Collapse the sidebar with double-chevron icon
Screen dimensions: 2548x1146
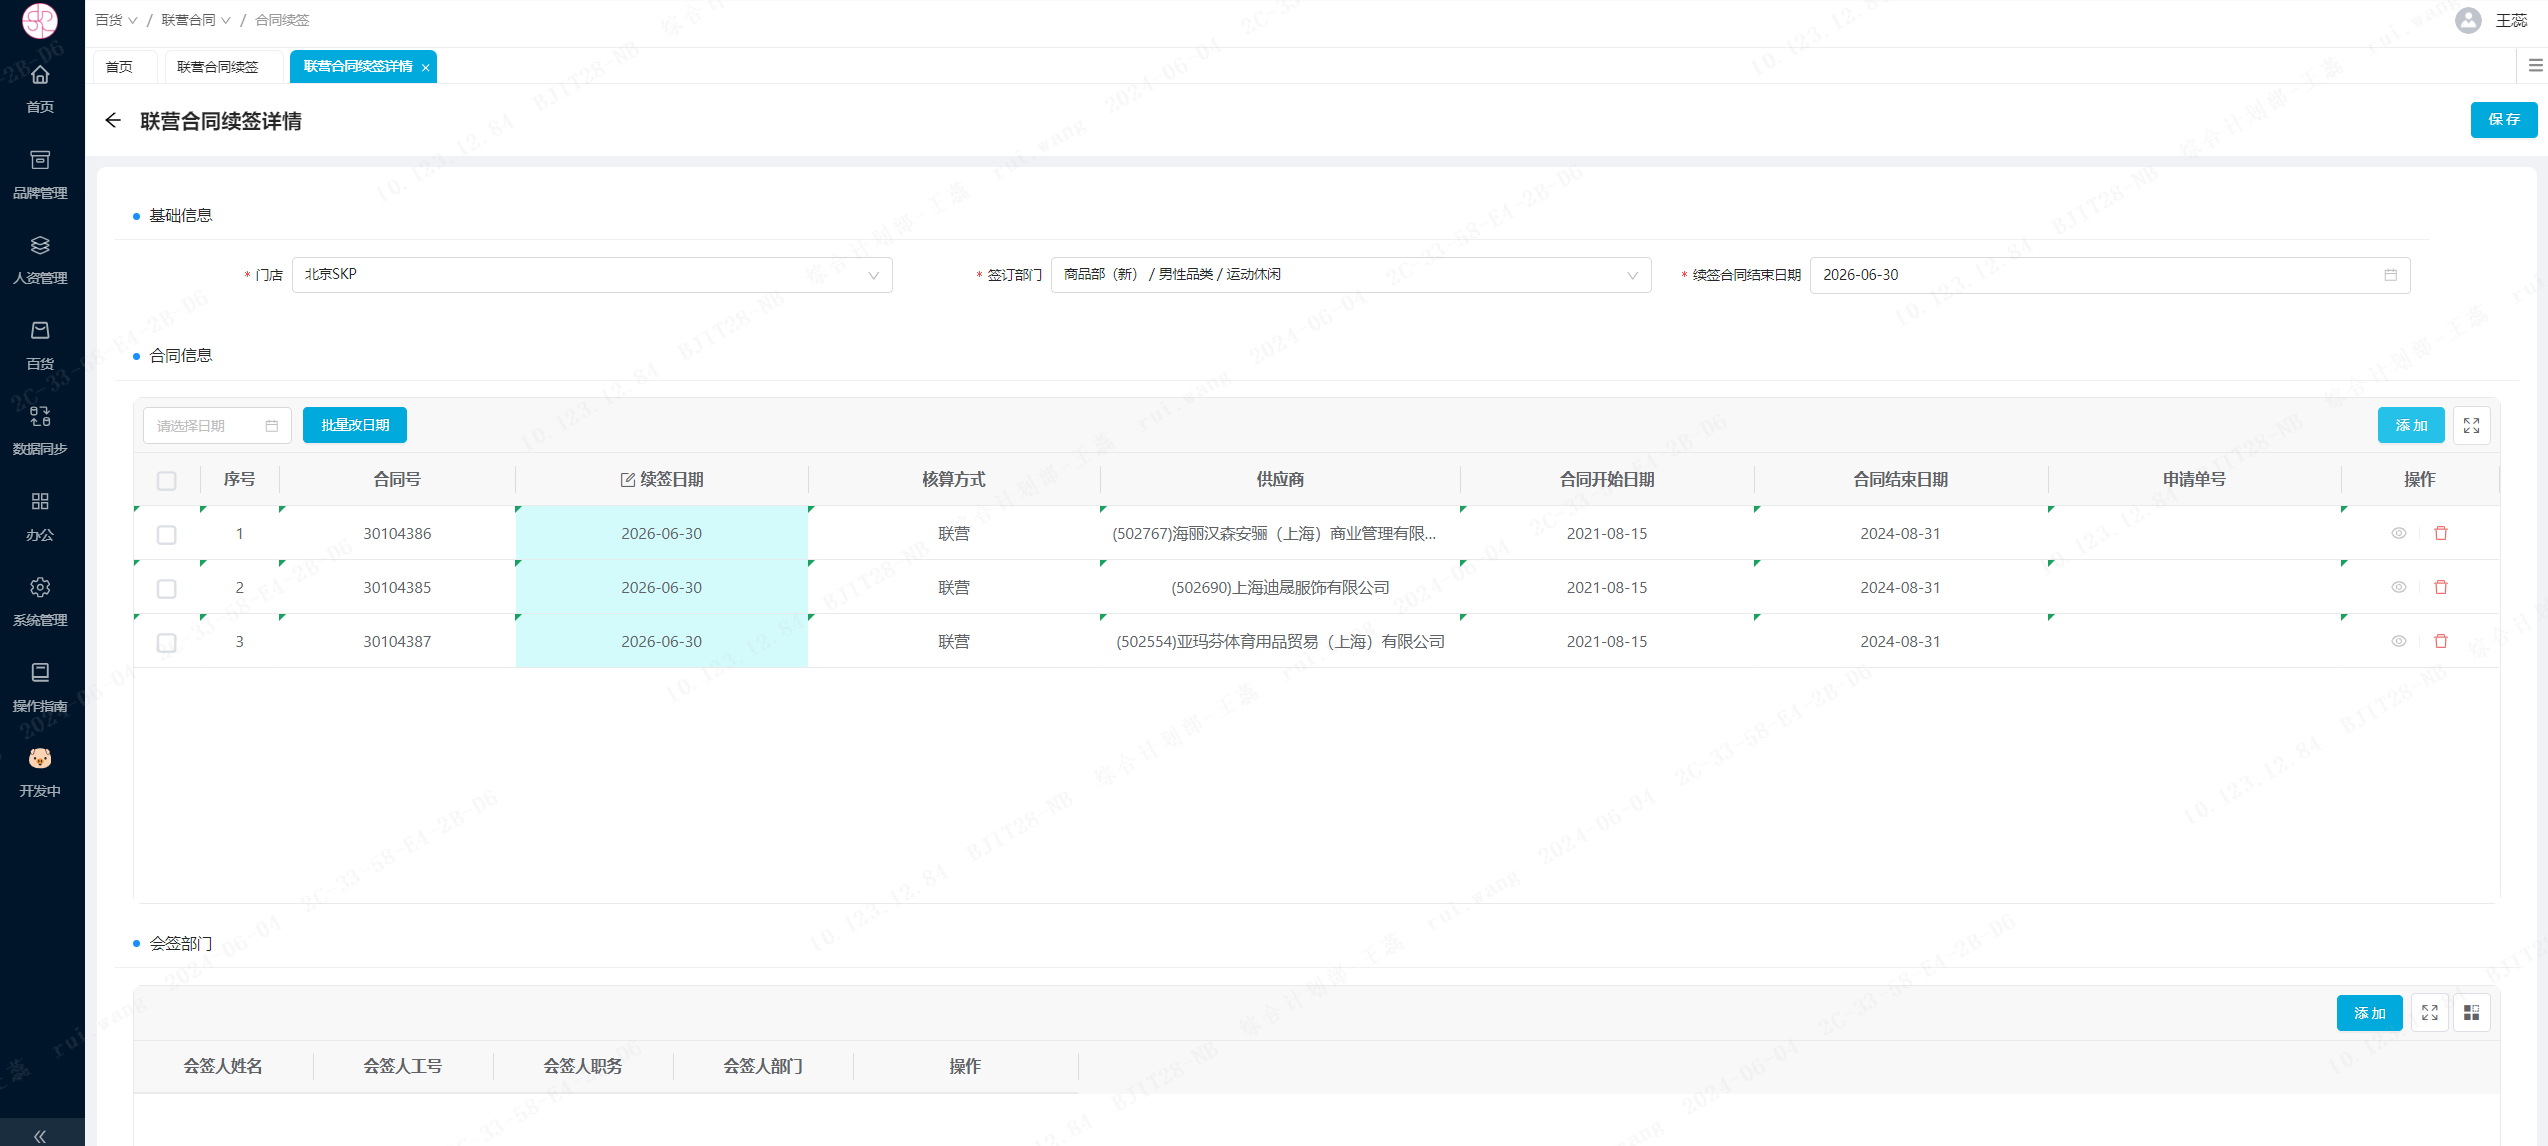pyautogui.click(x=40, y=1135)
